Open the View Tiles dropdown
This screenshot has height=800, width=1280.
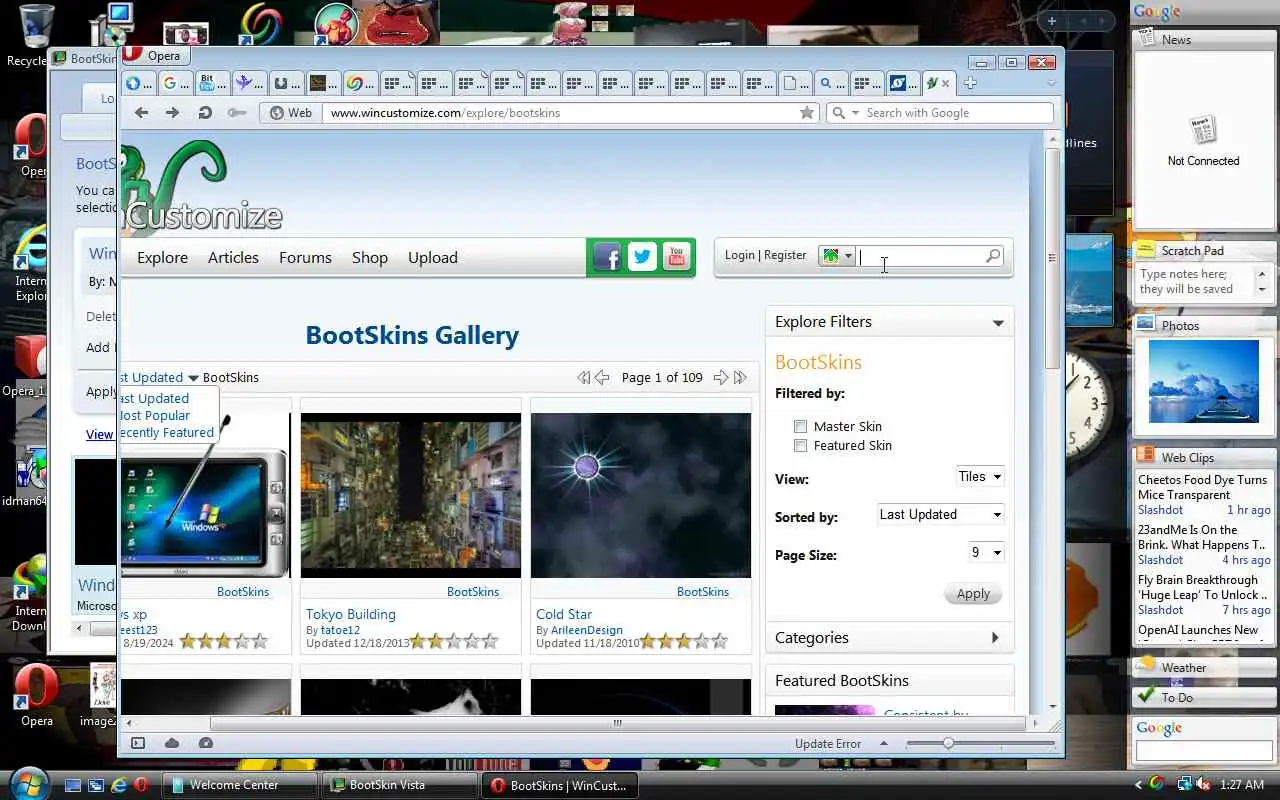point(980,477)
